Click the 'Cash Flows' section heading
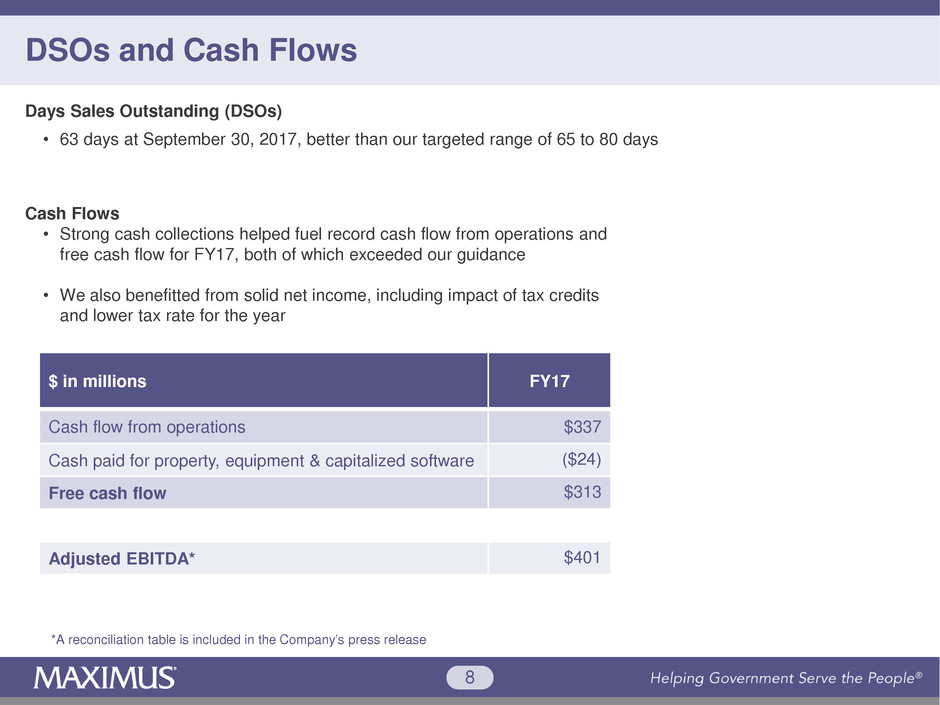Image resolution: width=940 pixels, height=705 pixels. [x=72, y=214]
